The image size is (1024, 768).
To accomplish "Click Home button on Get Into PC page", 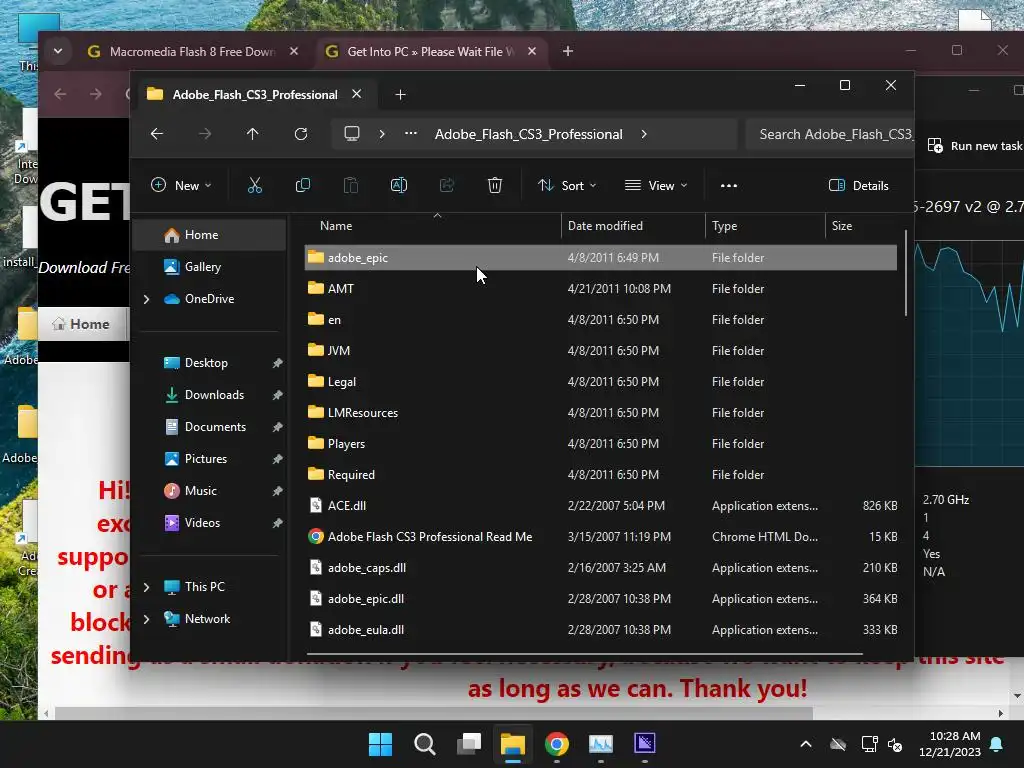I will (82, 325).
